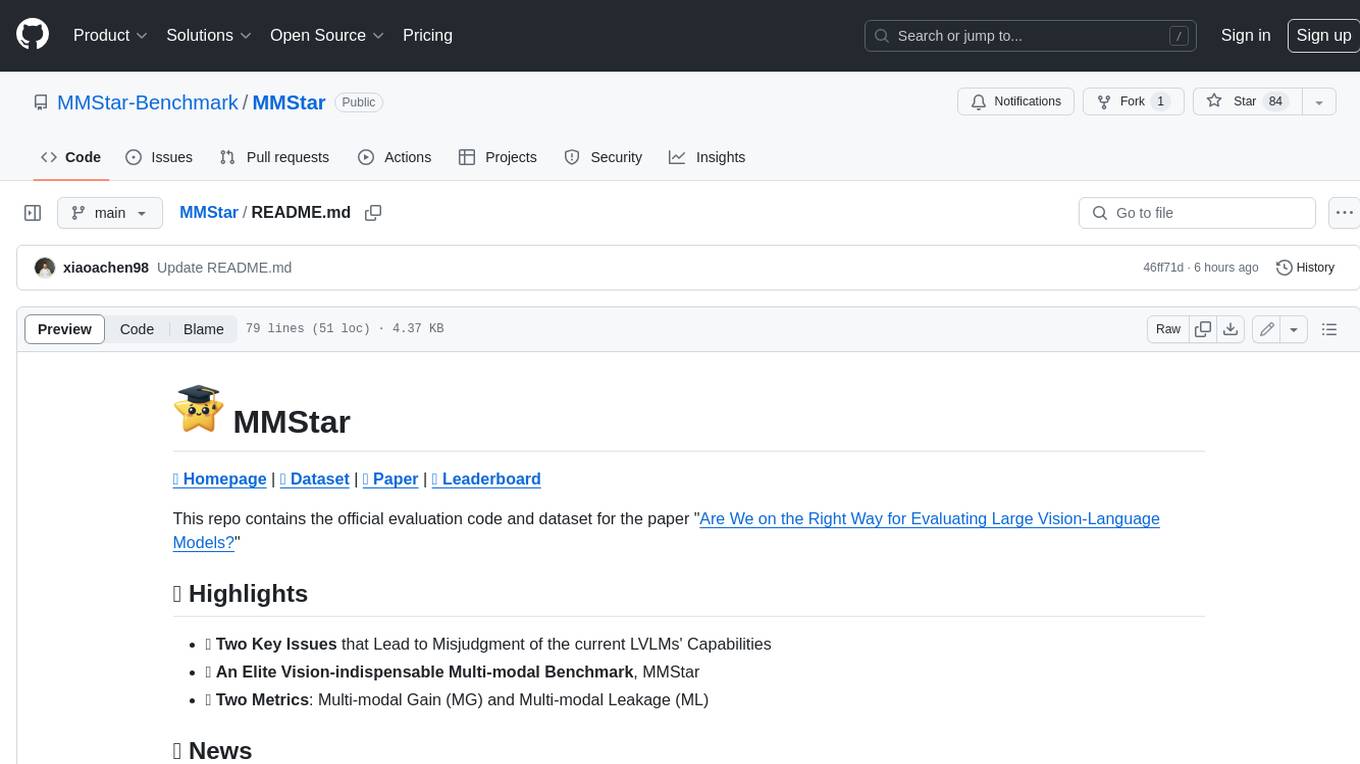The height and width of the screenshot is (764, 1360).
Task: Click the Notifications bell button
Action: pyautogui.click(x=1016, y=101)
